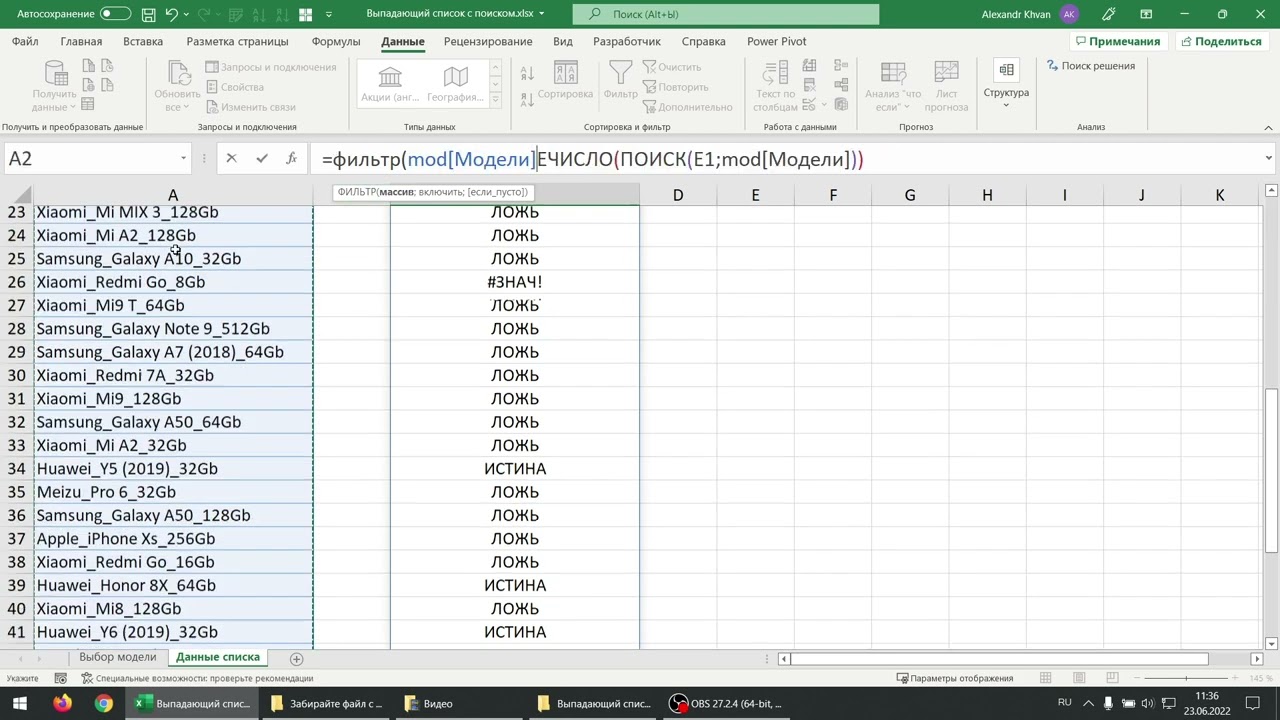Open the Формулы ribbon tab

pyautogui.click(x=336, y=41)
